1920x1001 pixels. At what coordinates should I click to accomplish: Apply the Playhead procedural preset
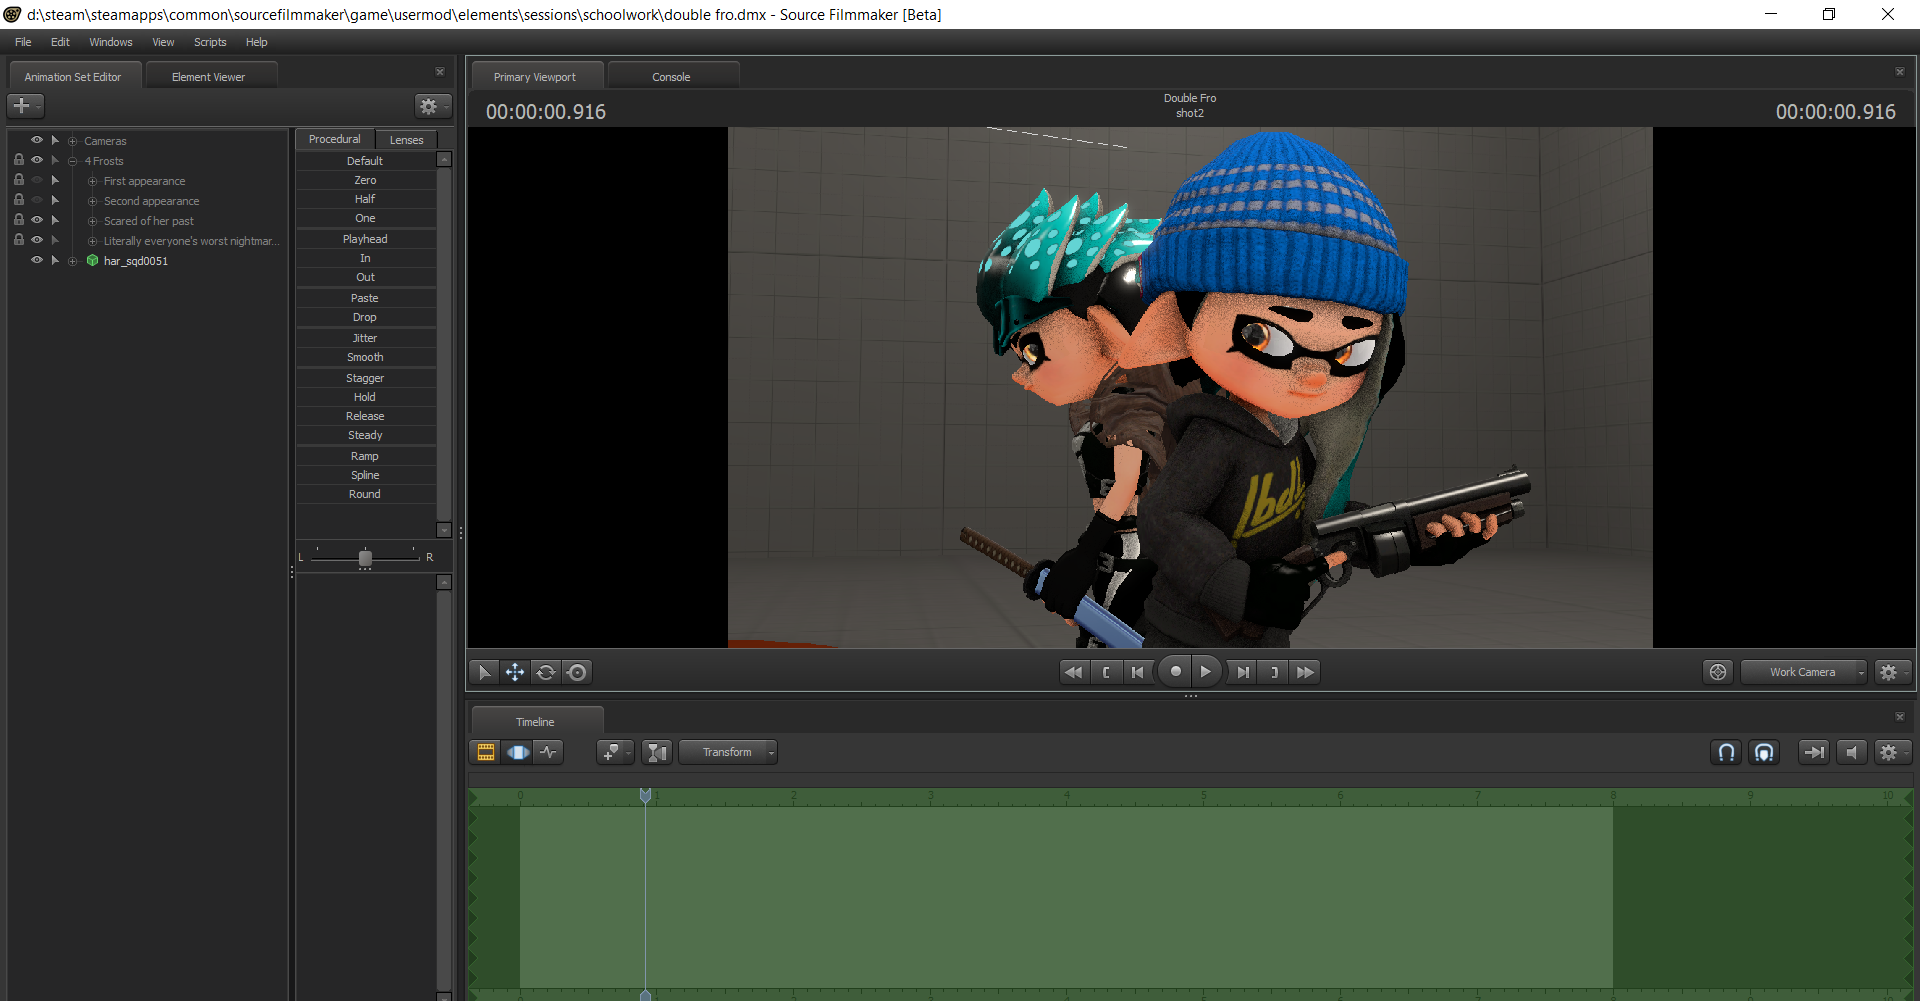[365, 239]
